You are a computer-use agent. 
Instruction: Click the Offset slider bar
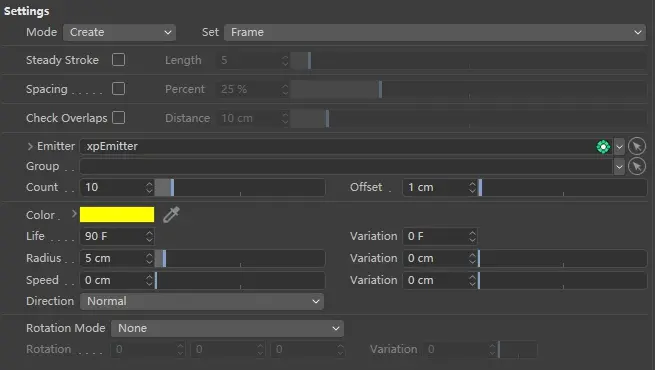pos(562,187)
